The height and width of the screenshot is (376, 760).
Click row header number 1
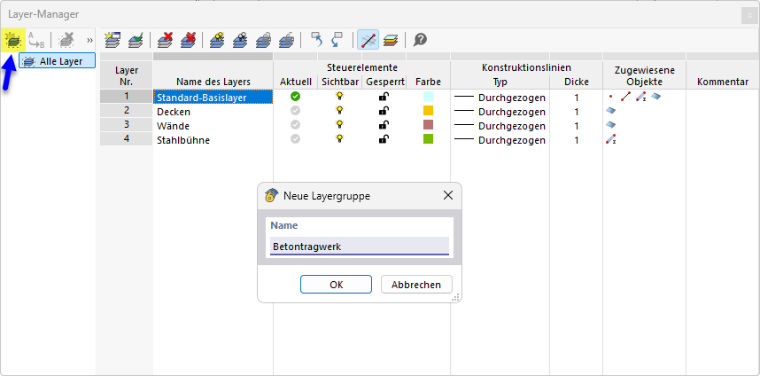pyautogui.click(x=126, y=96)
